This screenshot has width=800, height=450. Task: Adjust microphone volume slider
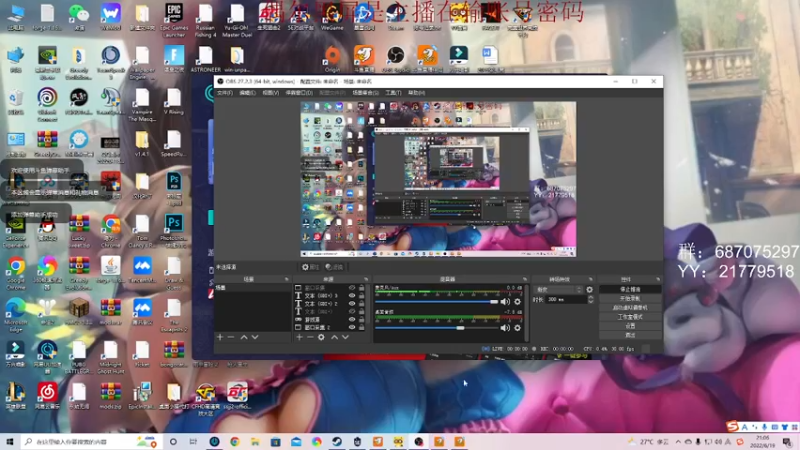coord(436,302)
